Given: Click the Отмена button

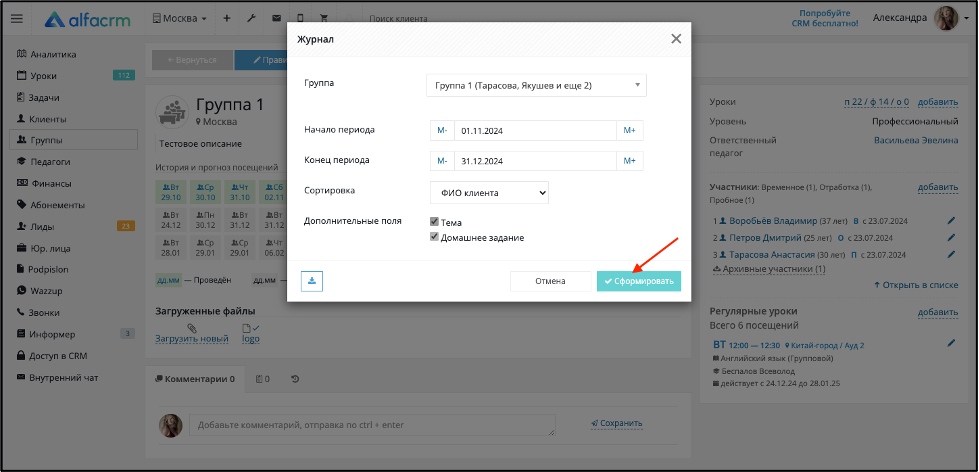Looking at the screenshot, I should tap(550, 281).
